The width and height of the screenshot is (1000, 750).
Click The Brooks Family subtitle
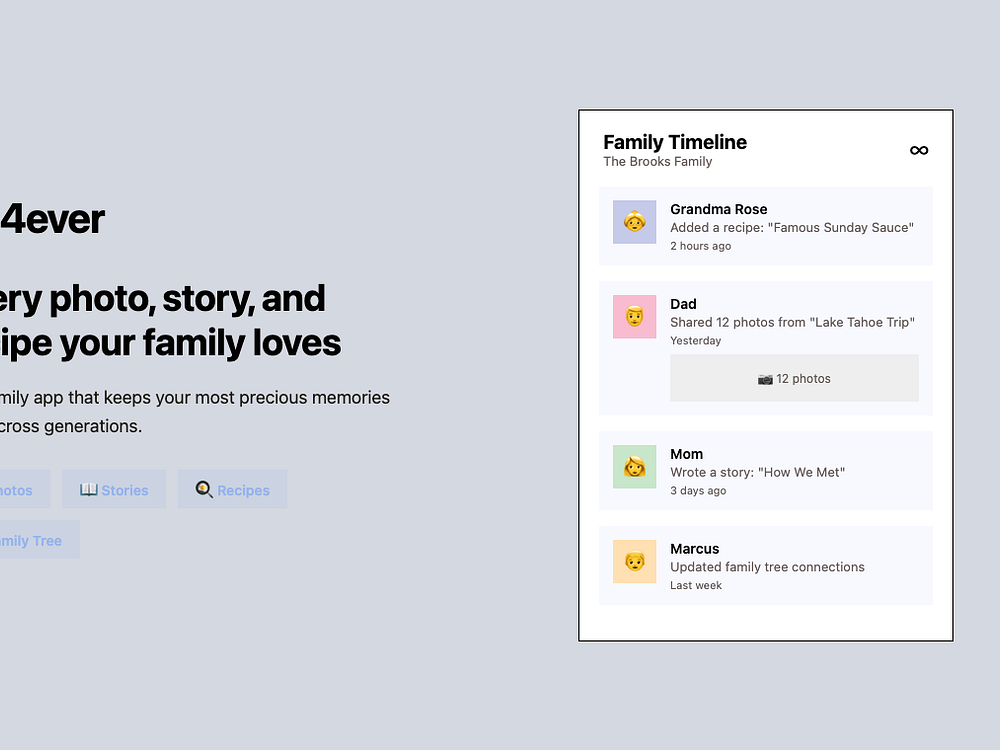(x=658, y=162)
